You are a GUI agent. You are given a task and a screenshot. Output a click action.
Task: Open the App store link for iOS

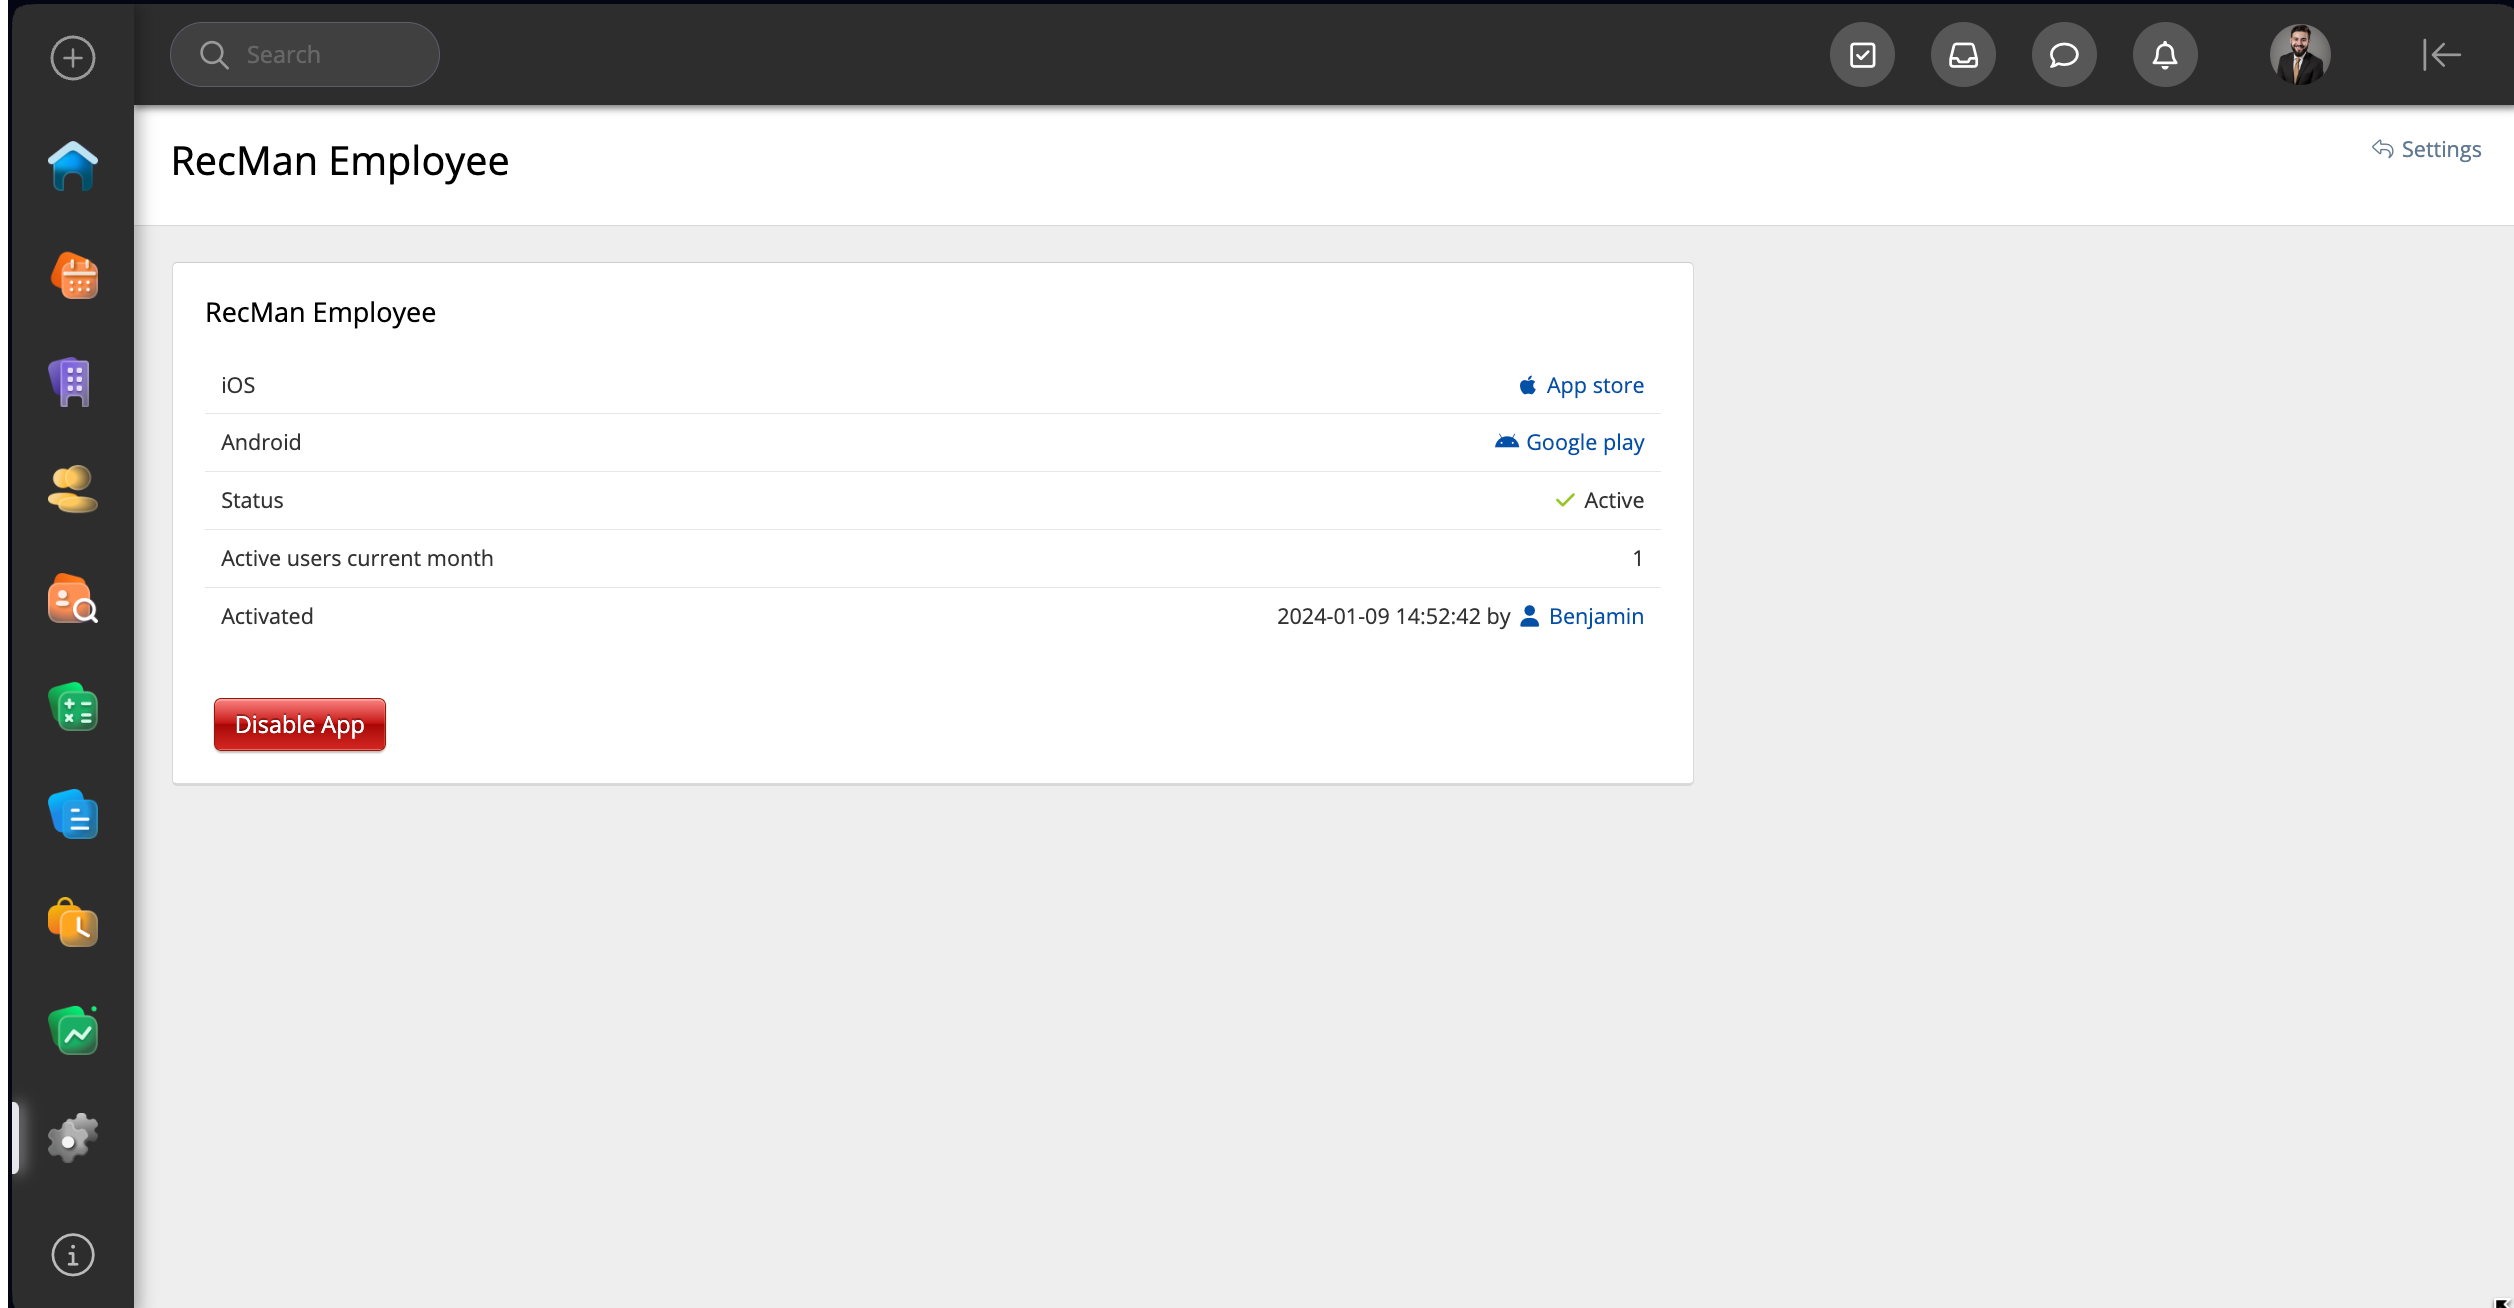[1581, 385]
